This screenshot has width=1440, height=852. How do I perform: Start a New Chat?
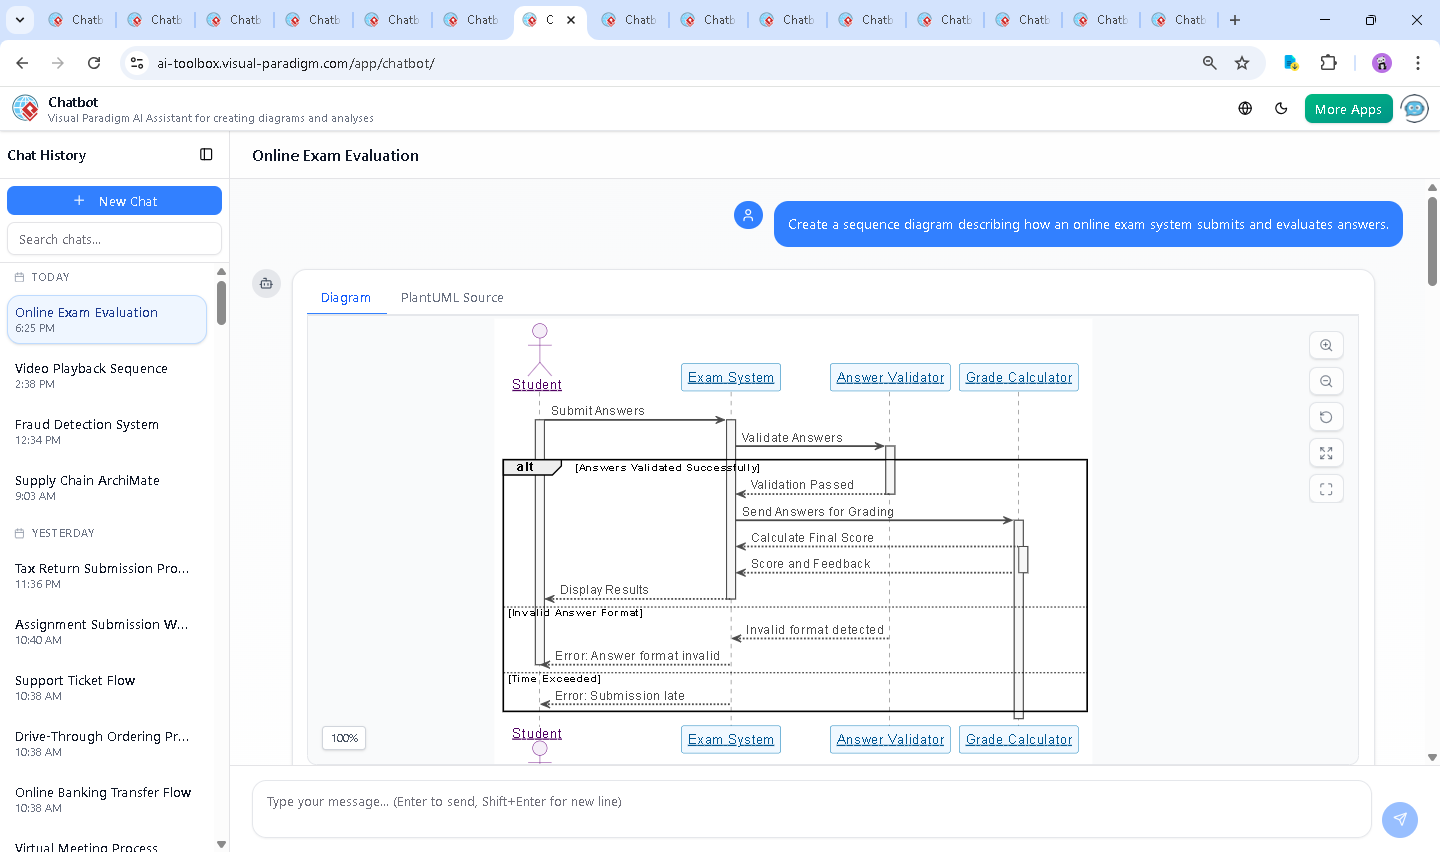[x=114, y=201]
